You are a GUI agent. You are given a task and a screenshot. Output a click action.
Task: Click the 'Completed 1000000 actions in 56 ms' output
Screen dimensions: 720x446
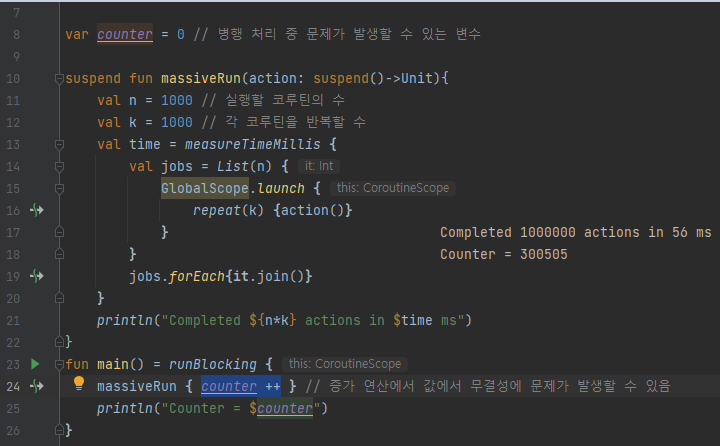coord(575,232)
